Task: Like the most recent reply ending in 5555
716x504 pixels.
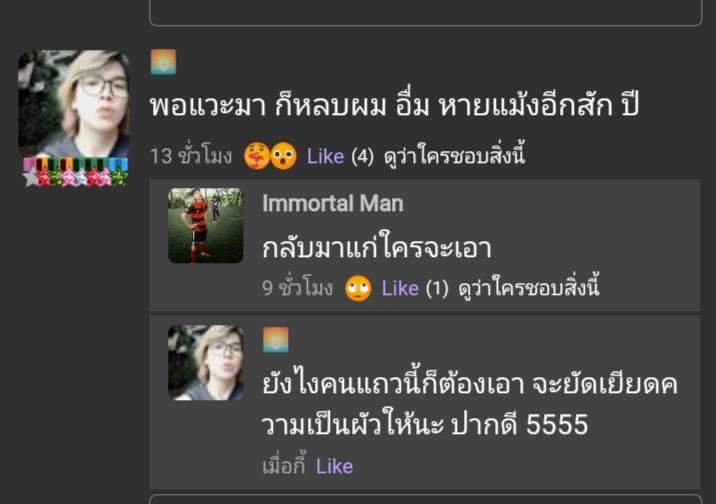Action: point(334,466)
